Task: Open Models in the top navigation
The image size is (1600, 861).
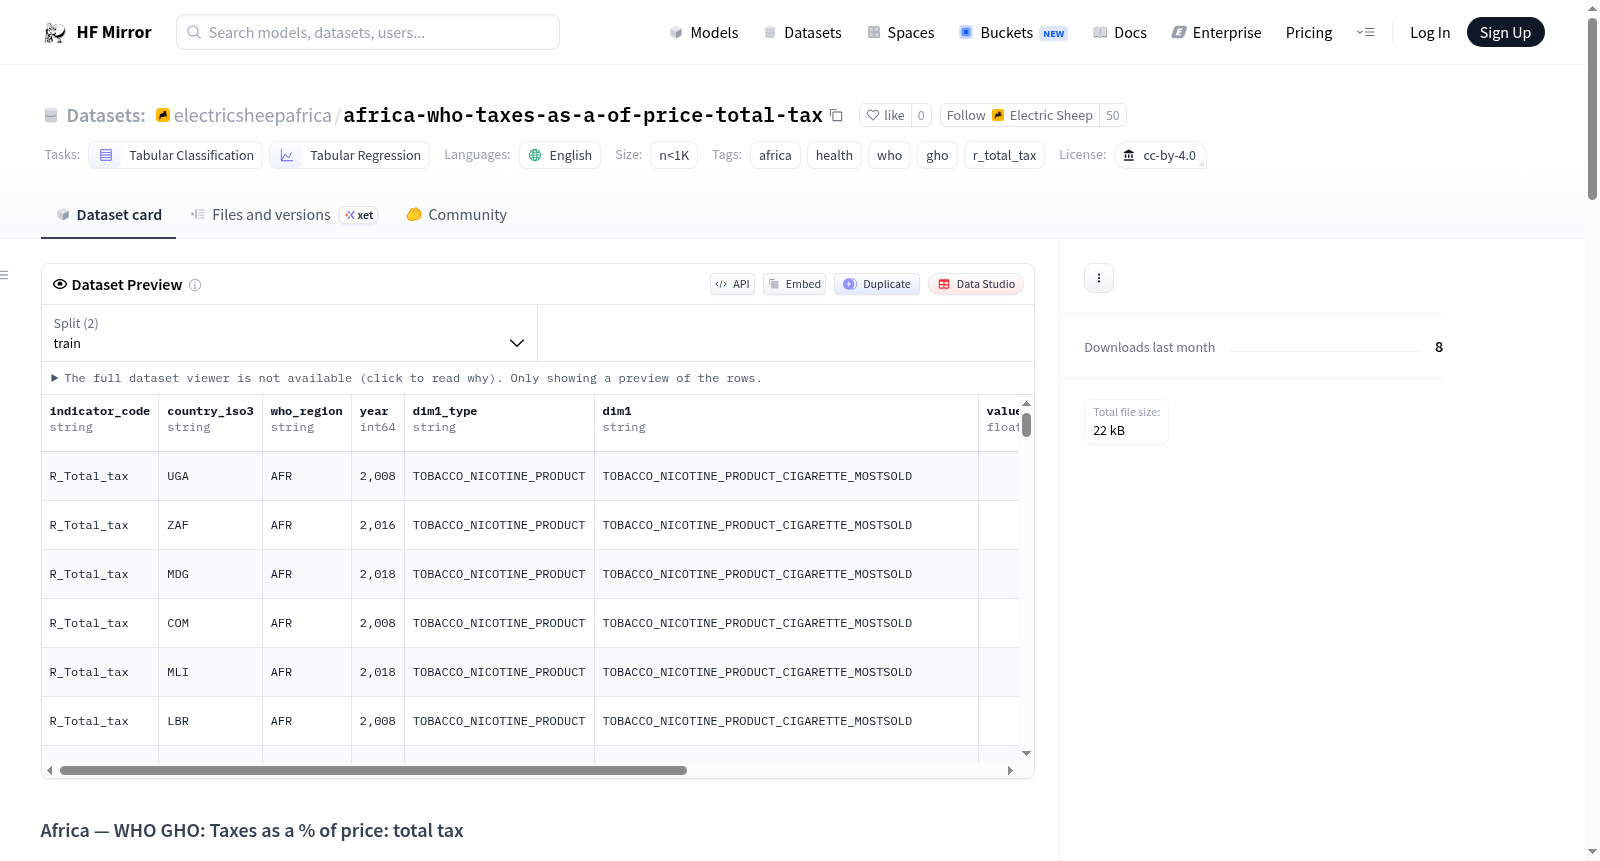Action: pyautogui.click(x=703, y=33)
